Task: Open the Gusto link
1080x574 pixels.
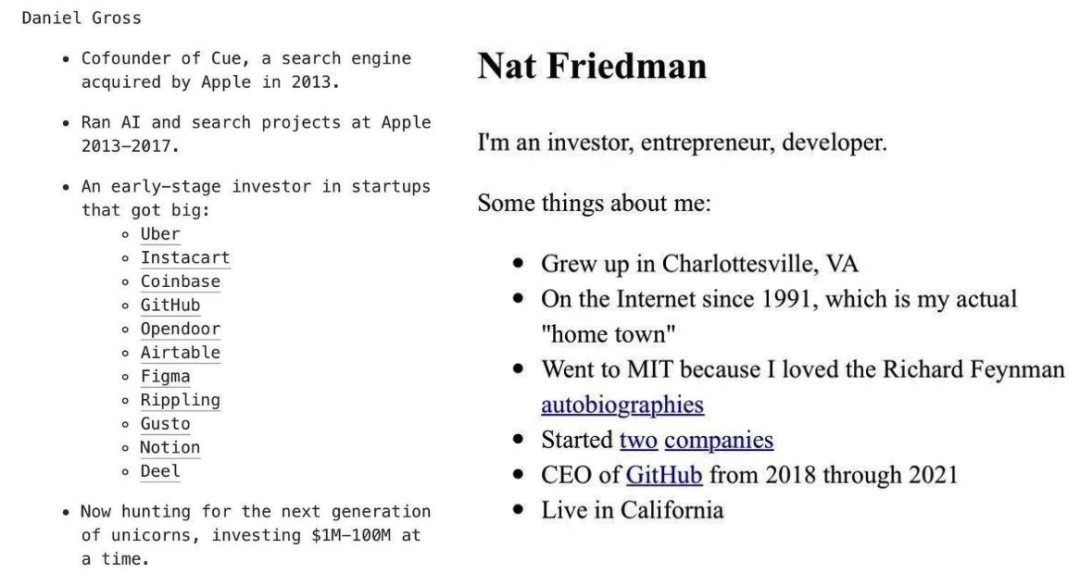Action: [165, 424]
